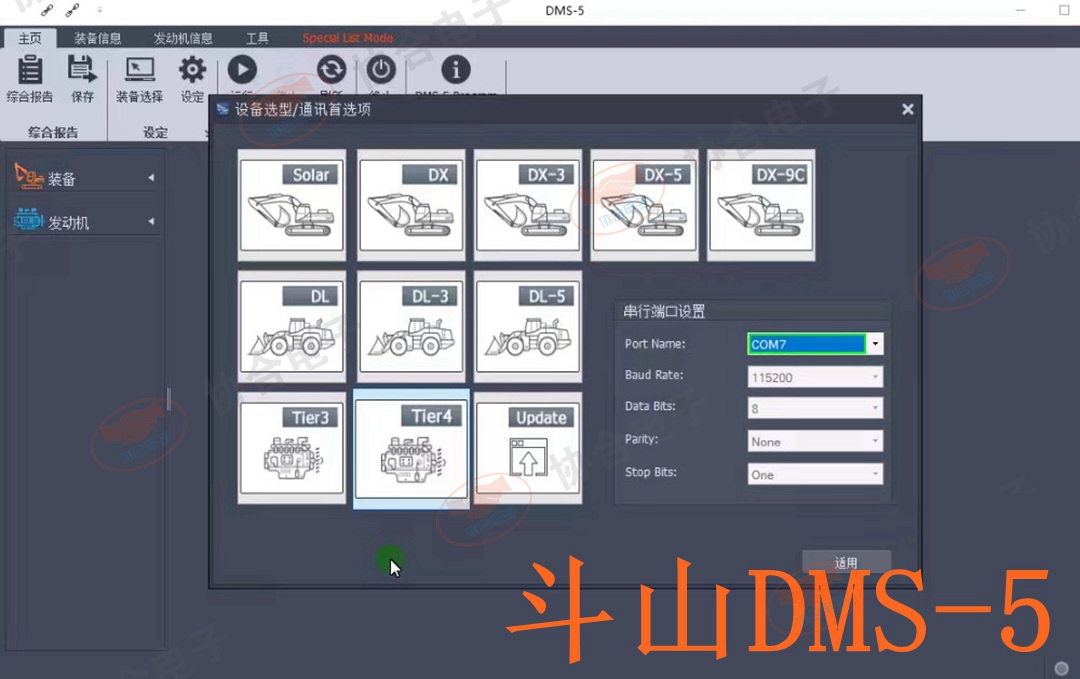Expand the 发动机 sidebar arrow

click(151, 222)
